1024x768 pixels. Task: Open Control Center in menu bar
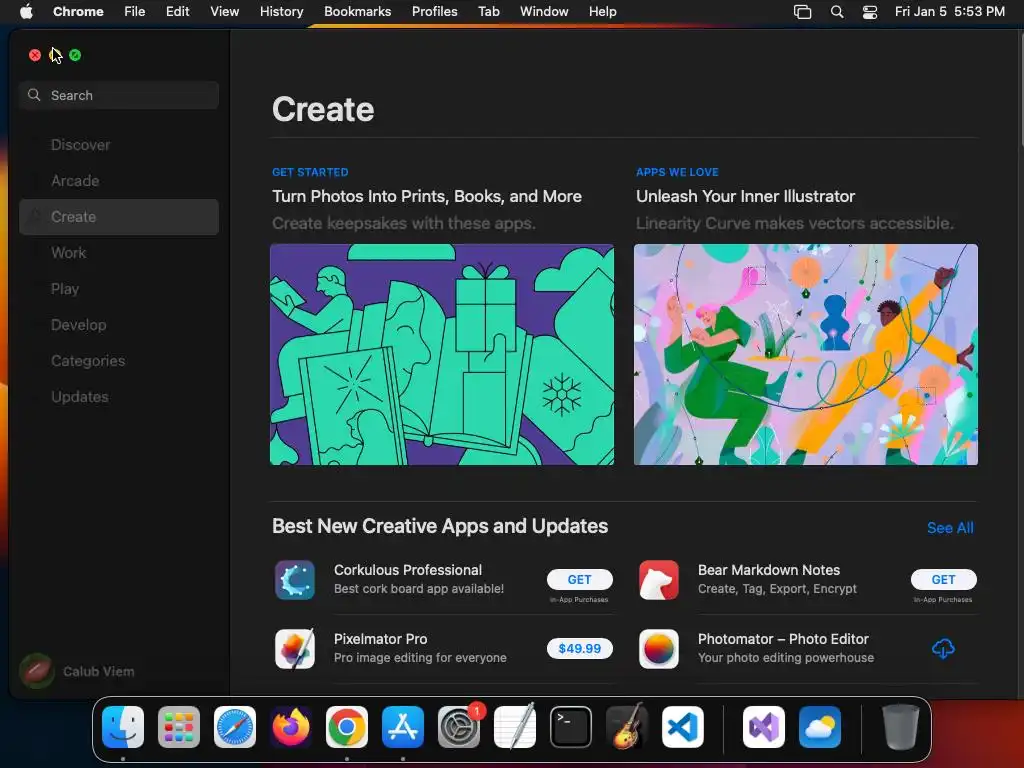coord(870,12)
